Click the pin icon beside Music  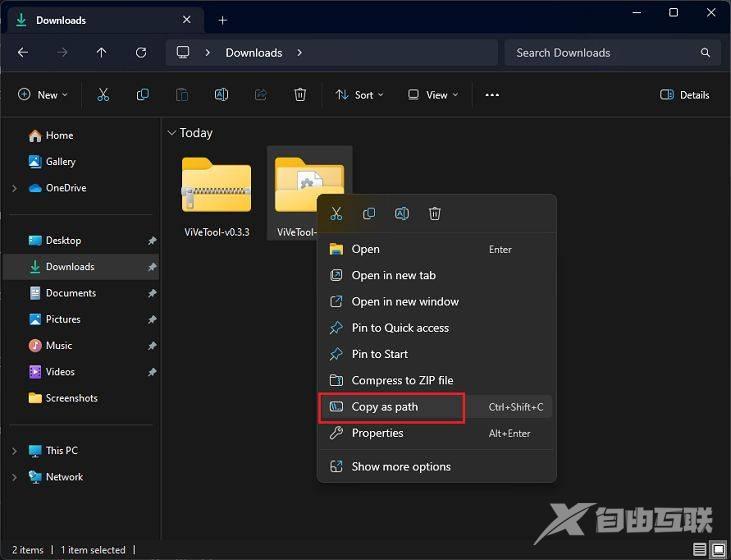click(152, 346)
